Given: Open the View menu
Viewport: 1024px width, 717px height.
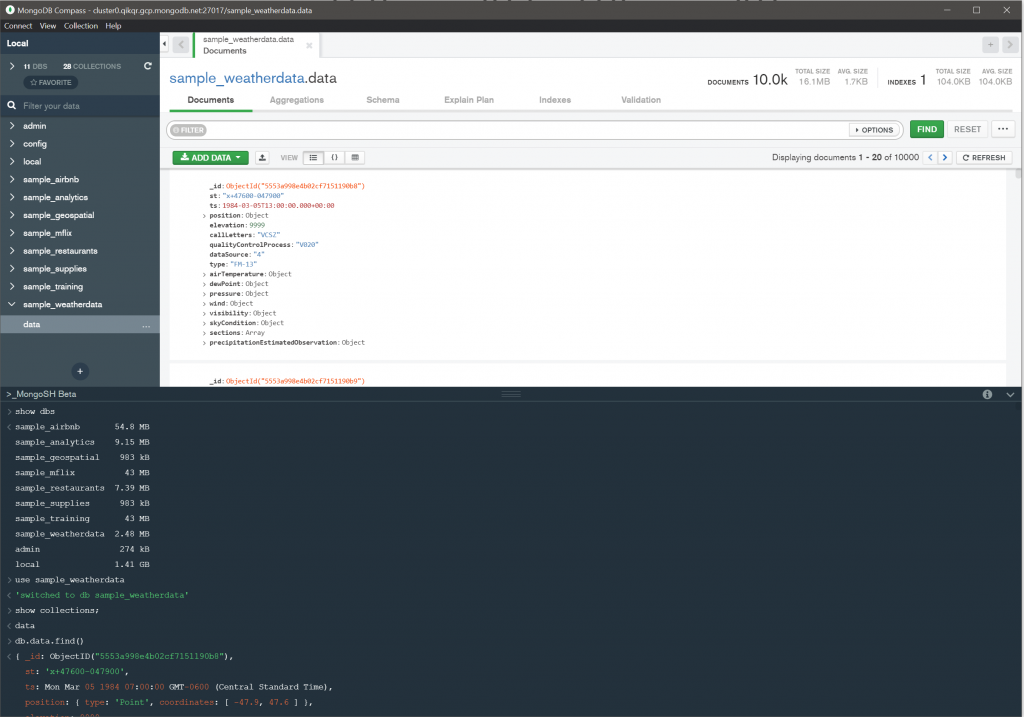Looking at the screenshot, I should click(48, 26).
